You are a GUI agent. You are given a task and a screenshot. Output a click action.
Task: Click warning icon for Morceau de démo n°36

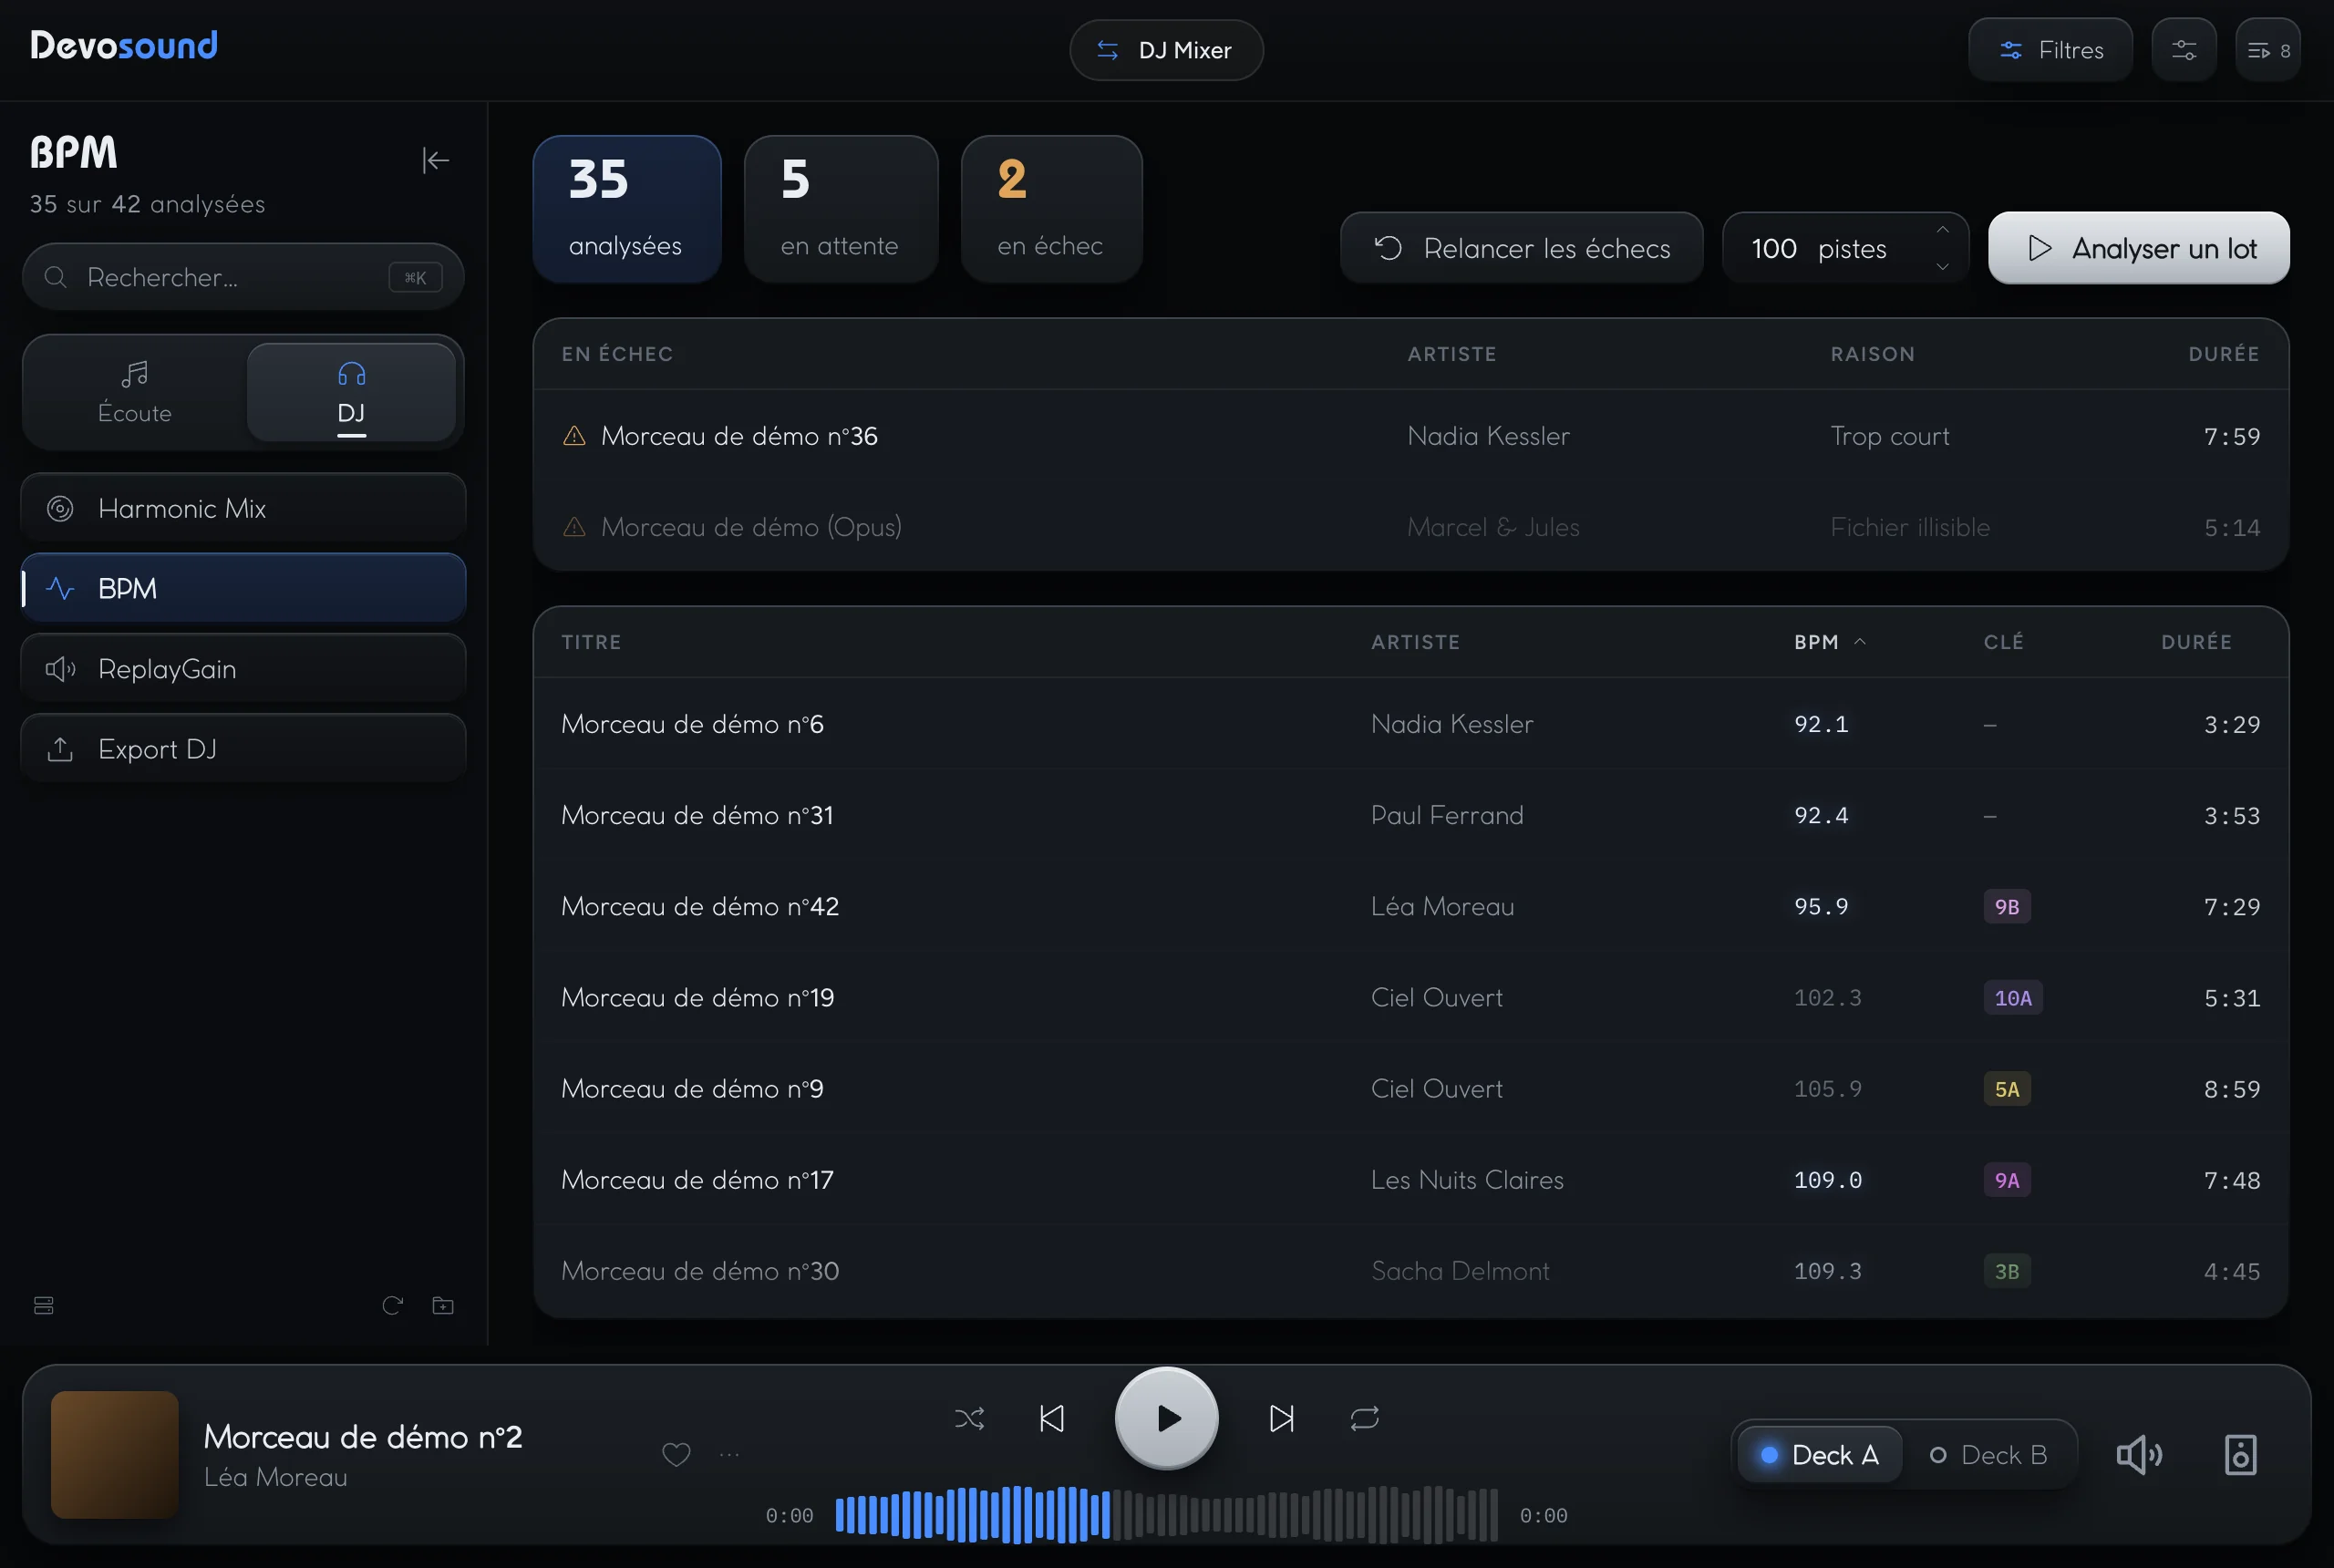click(574, 436)
